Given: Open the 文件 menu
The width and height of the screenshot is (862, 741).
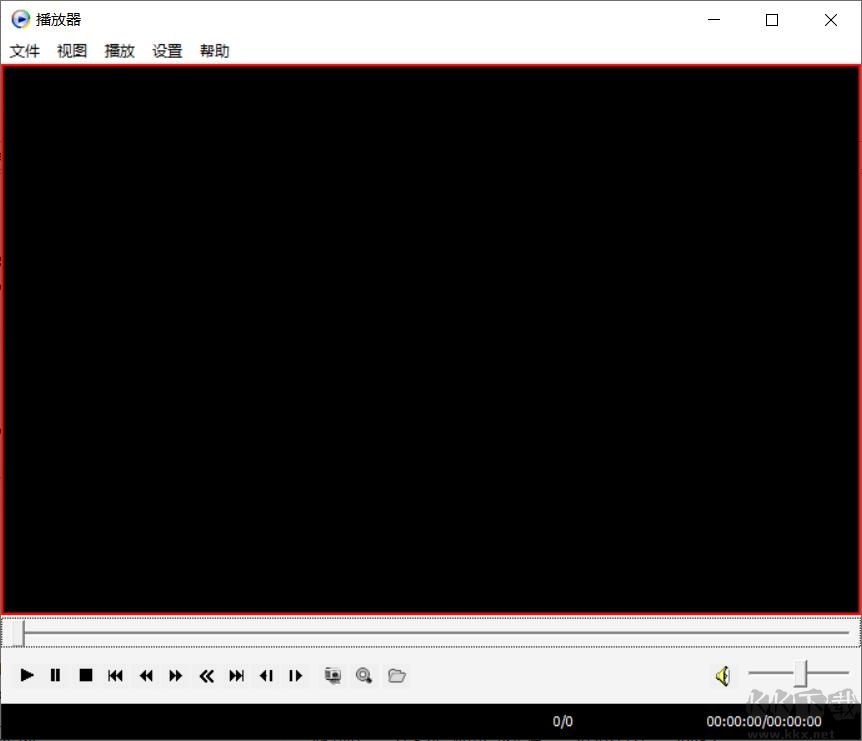Looking at the screenshot, I should pyautogui.click(x=24, y=51).
